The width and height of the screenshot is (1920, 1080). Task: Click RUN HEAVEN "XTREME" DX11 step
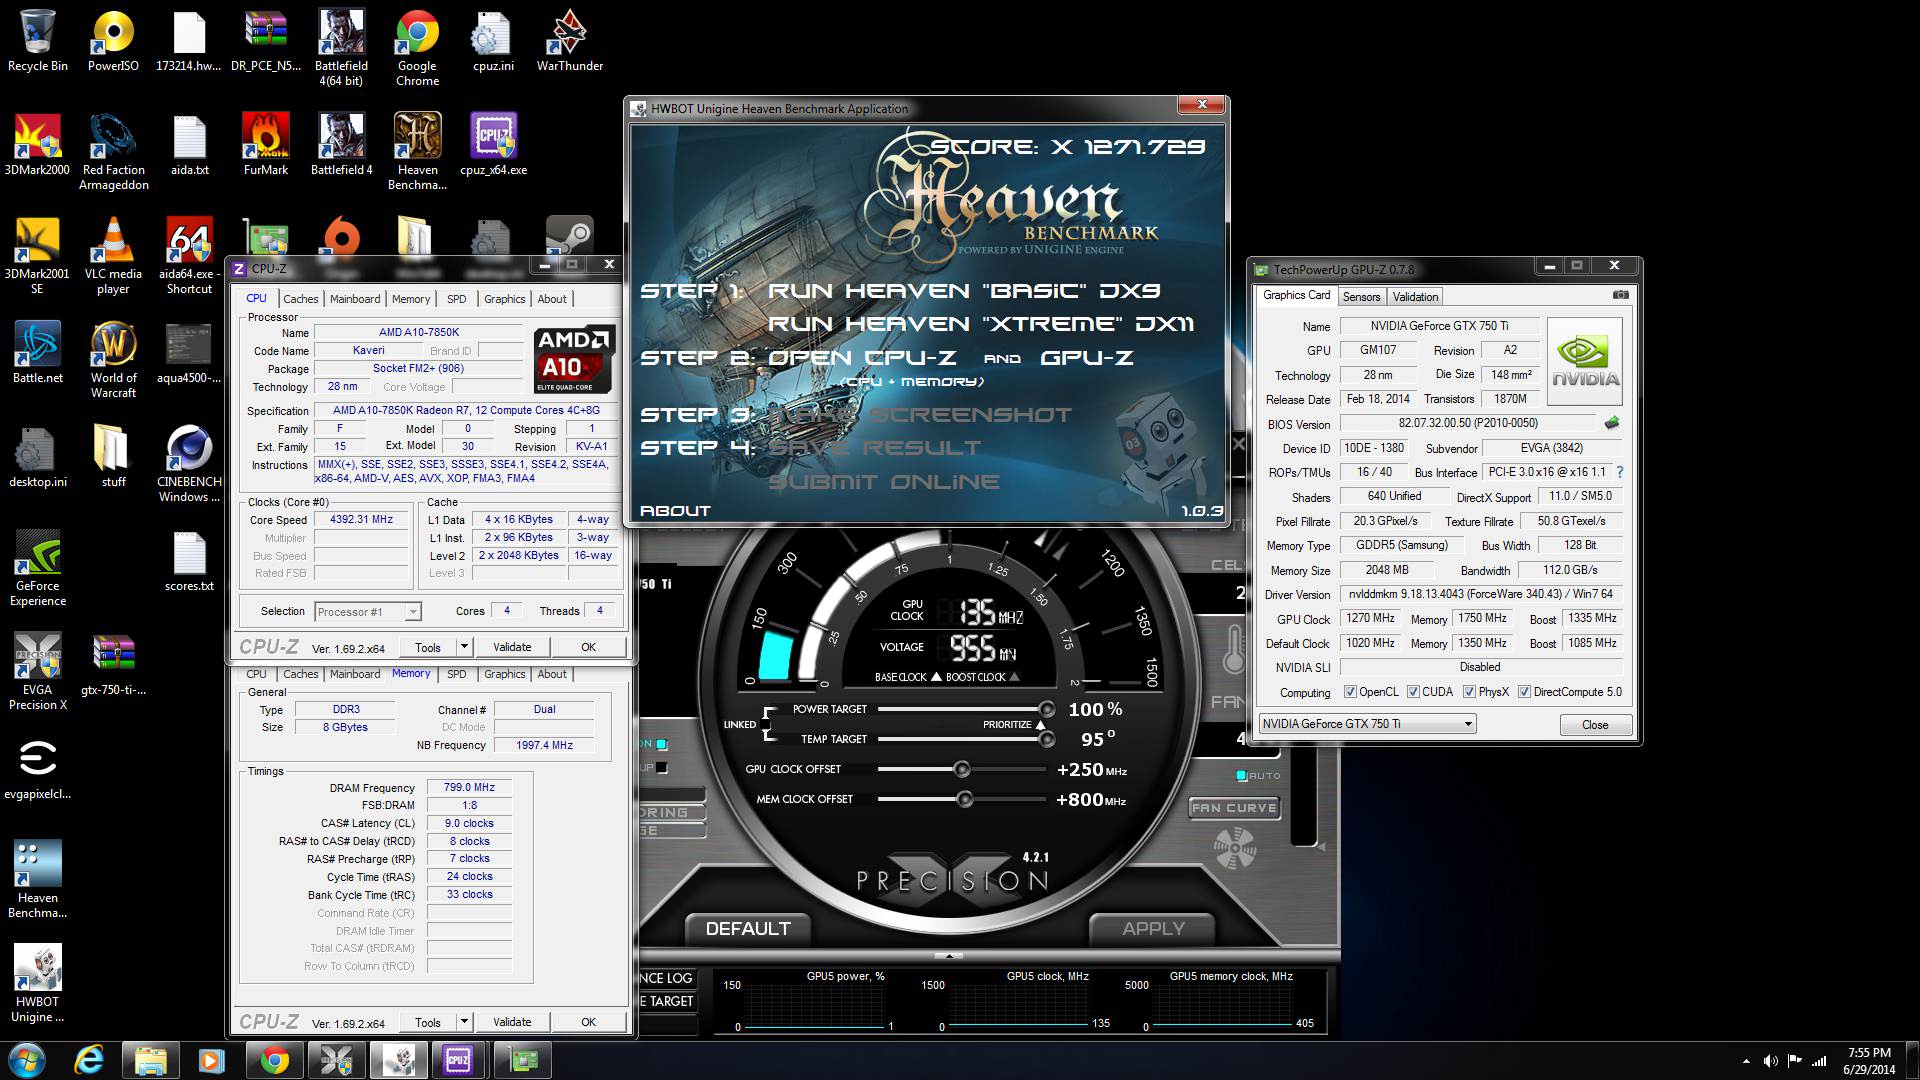[x=980, y=324]
